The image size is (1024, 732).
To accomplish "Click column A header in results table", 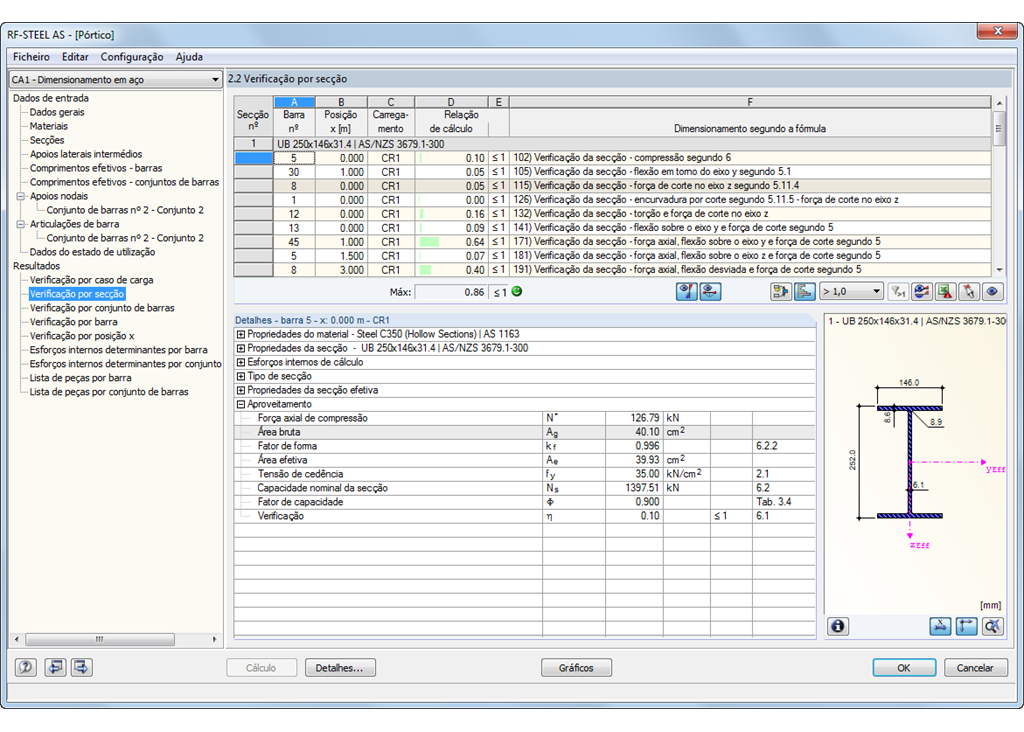I will 295,102.
